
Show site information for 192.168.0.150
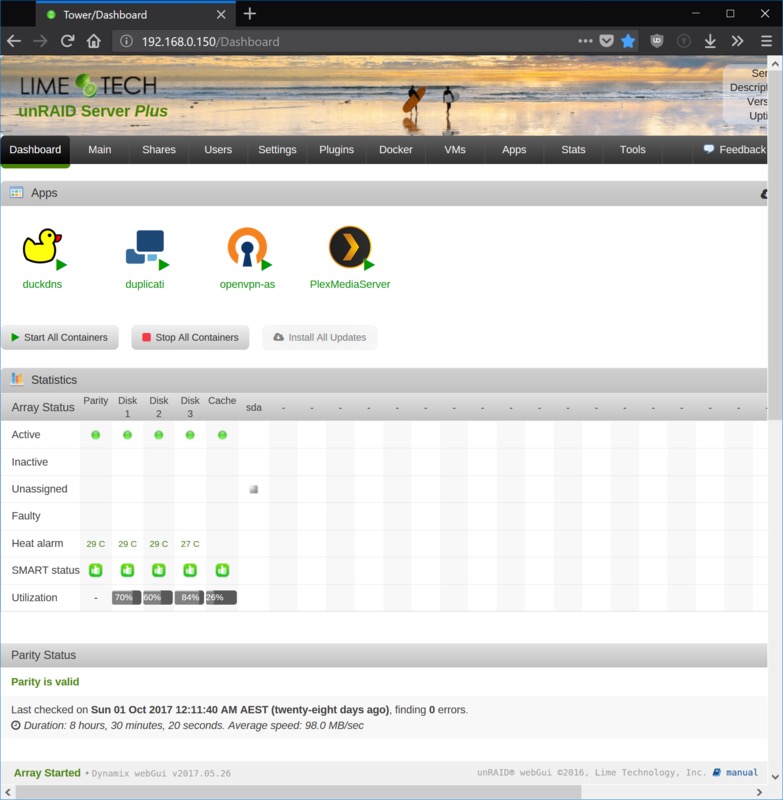(126, 41)
